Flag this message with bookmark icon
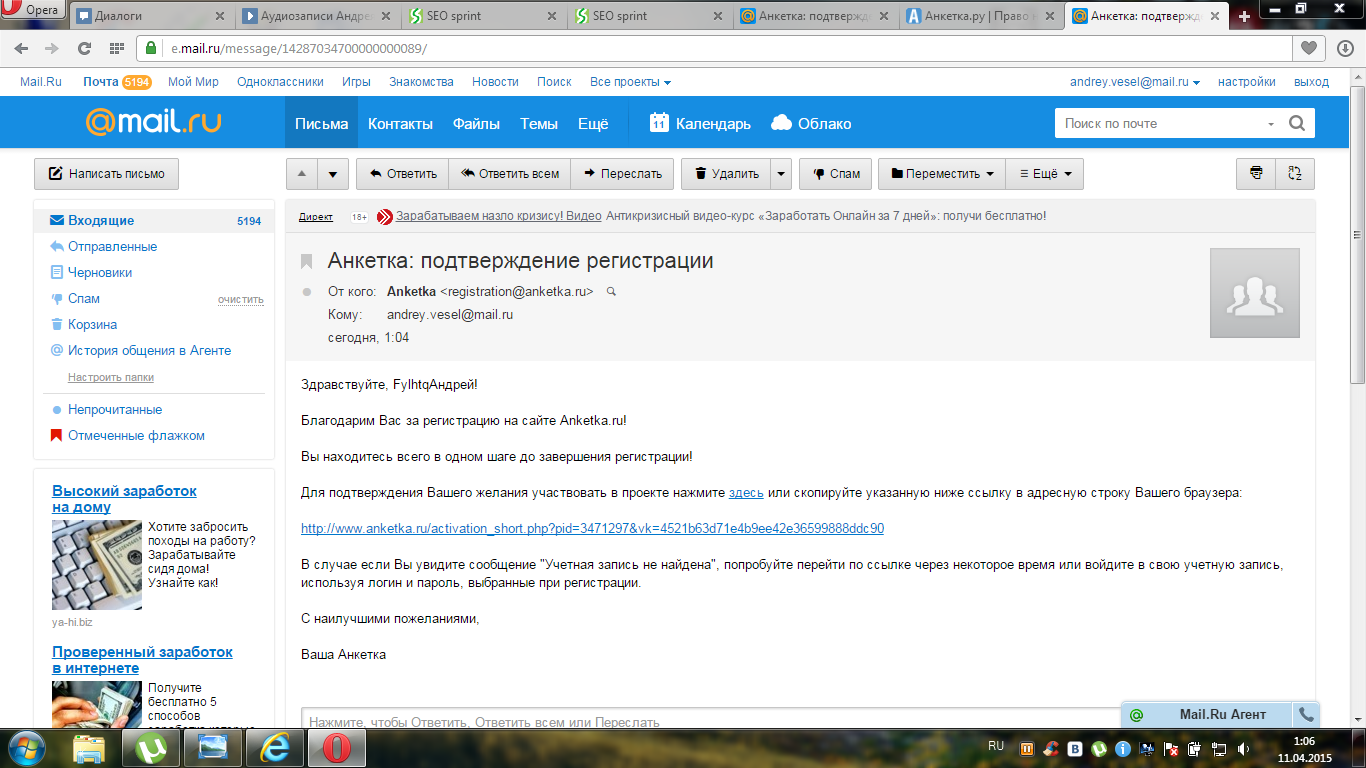Viewport: 1366px width, 768px height. [x=307, y=262]
